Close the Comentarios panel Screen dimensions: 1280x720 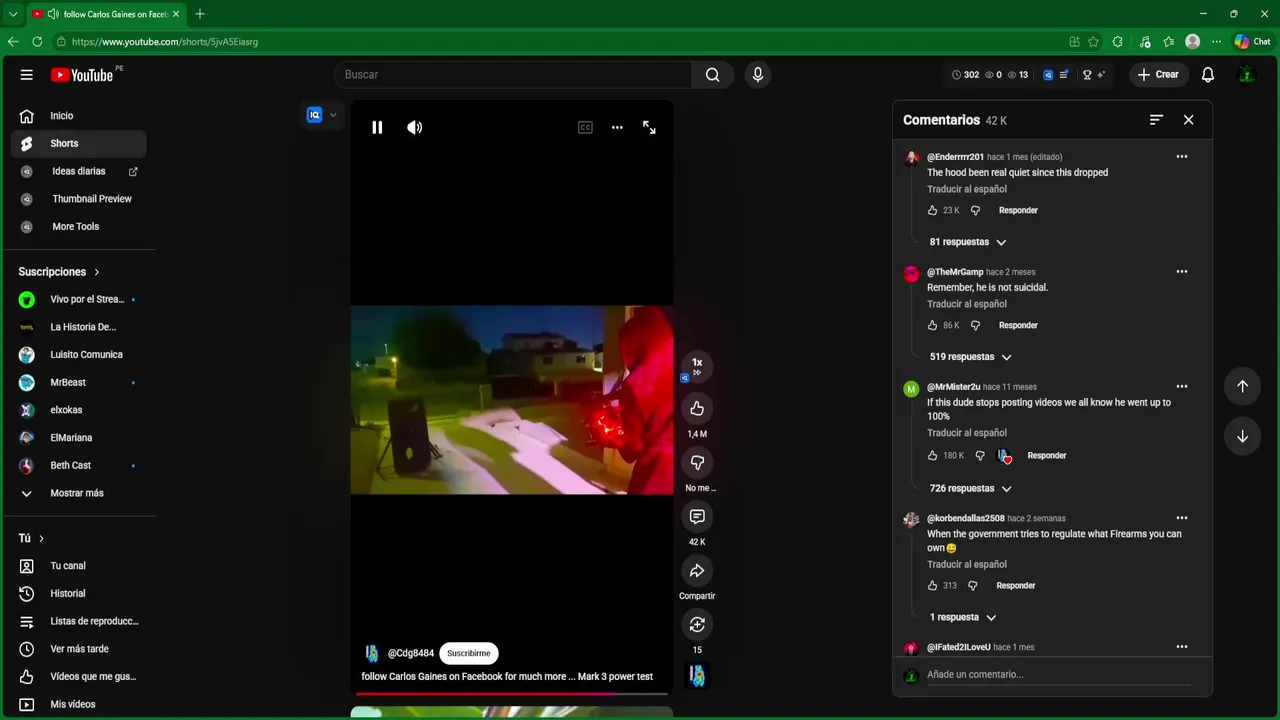(1188, 120)
